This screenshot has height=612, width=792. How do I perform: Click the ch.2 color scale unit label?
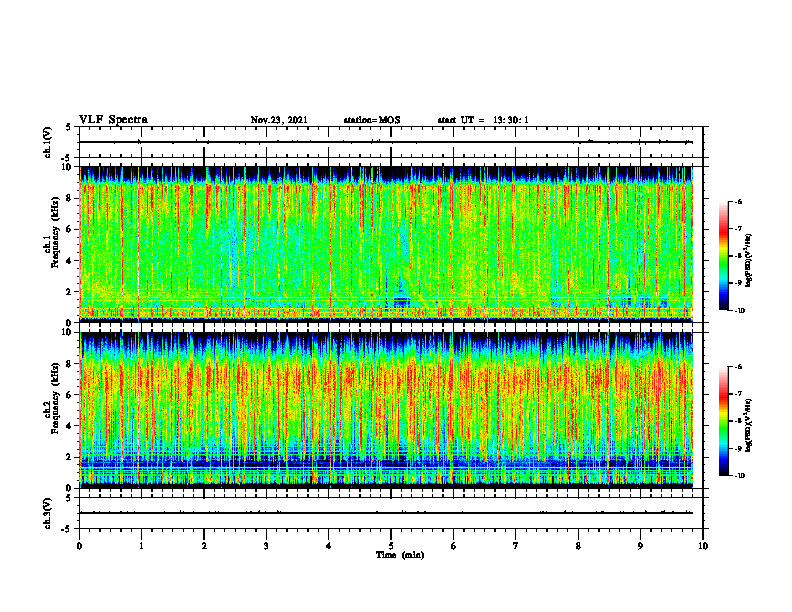[x=748, y=426]
